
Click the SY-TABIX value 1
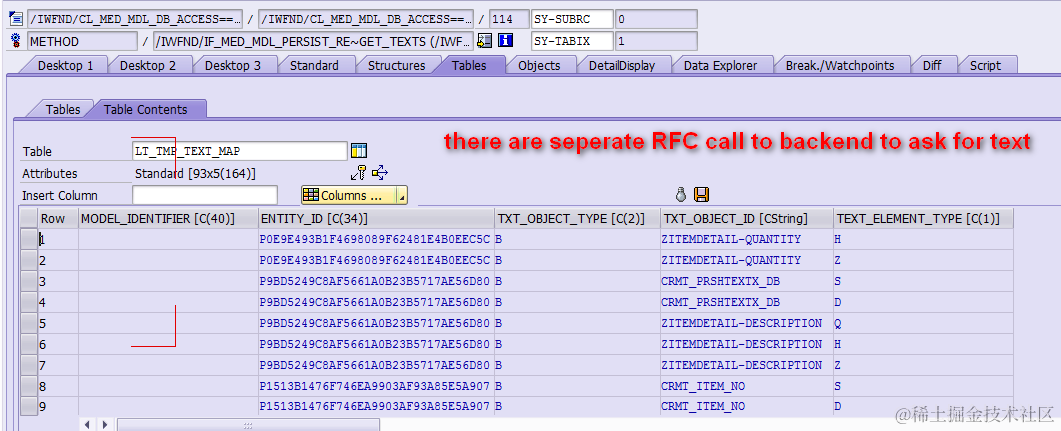coord(656,41)
